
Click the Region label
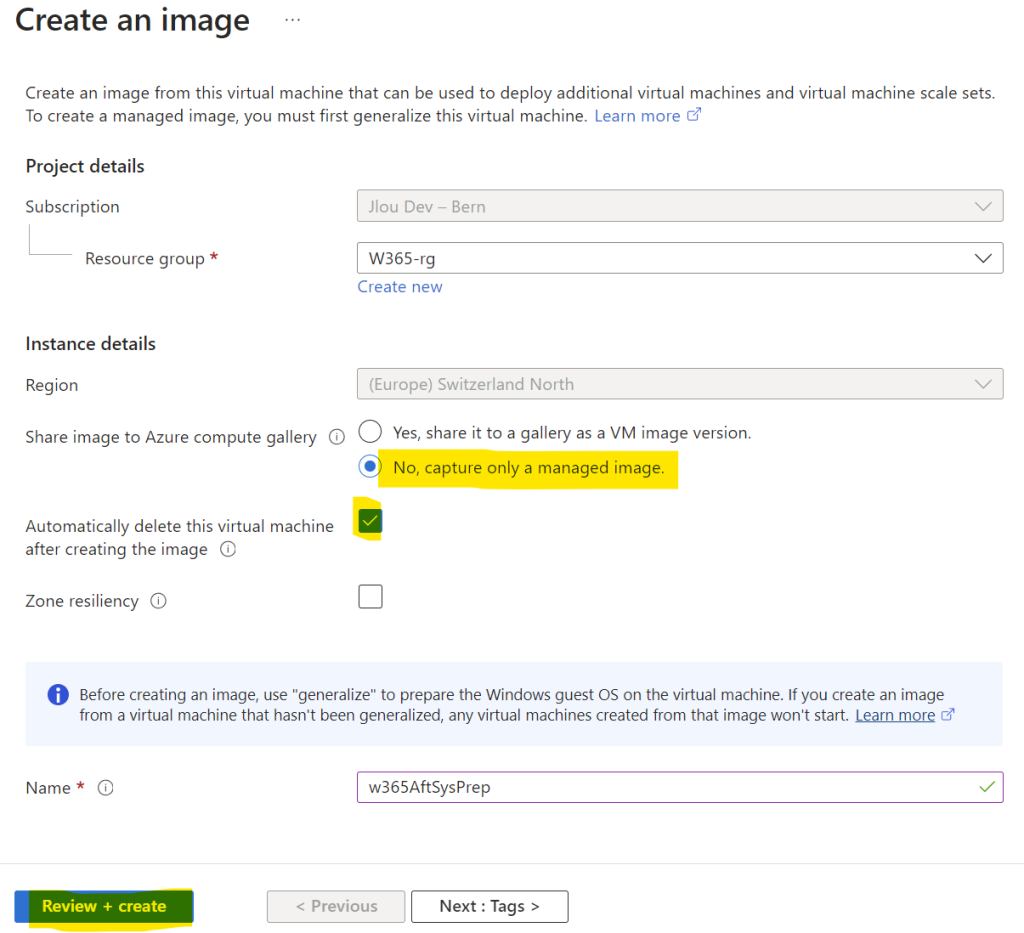coord(52,385)
